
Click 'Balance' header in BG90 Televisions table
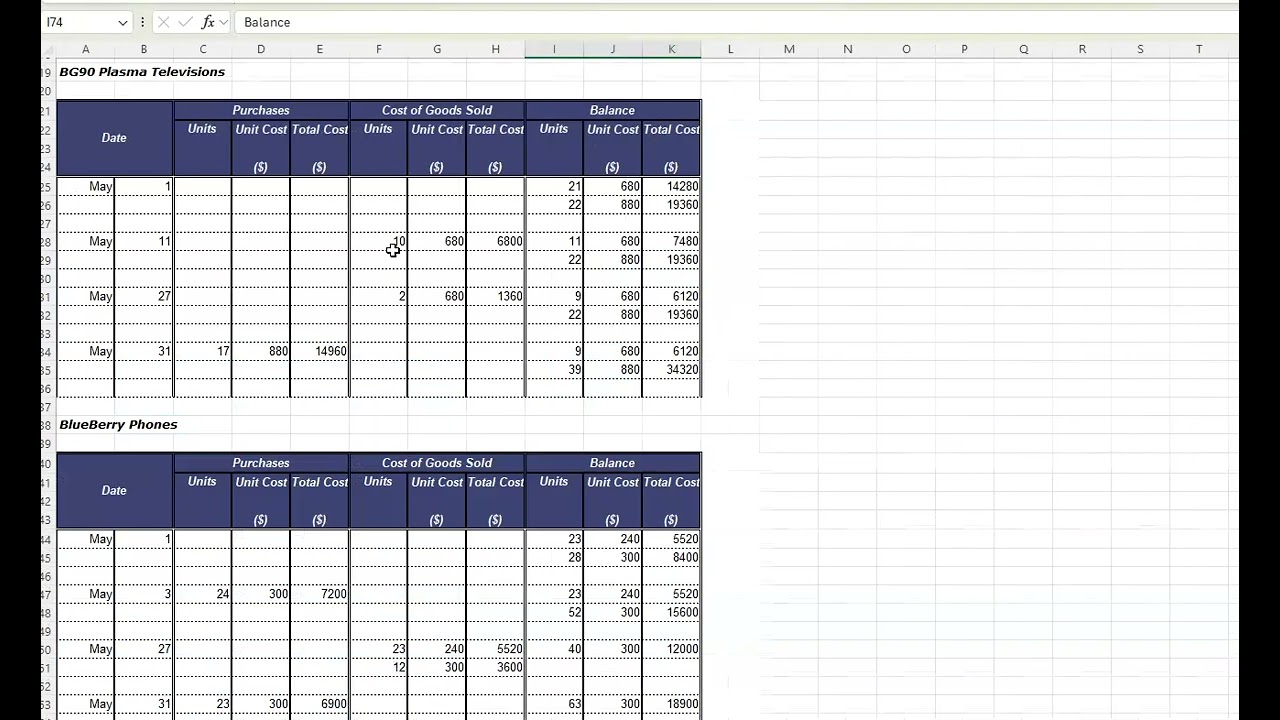click(x=612, y=110)
